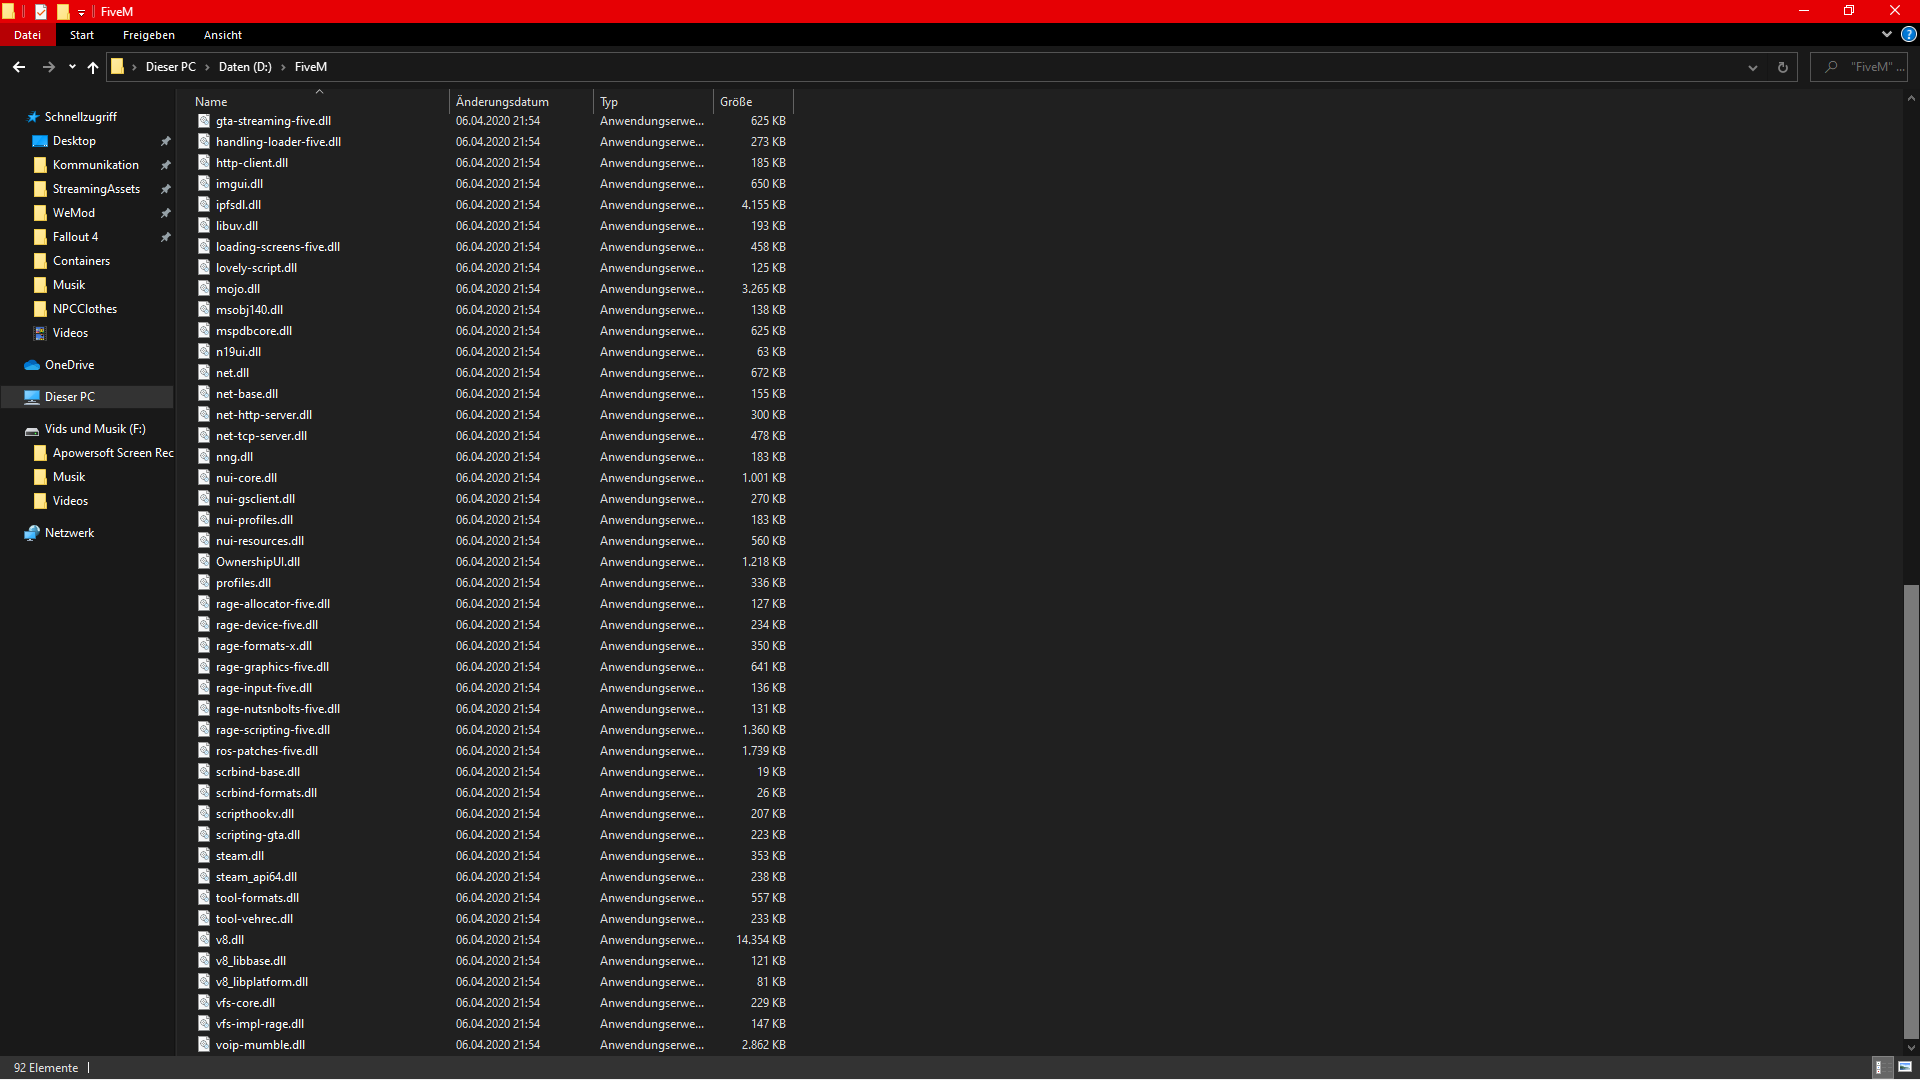Unpin WeMod from Schnellzugriff
The width and height of the screenshot is (1920, 1080).
pos(165,212)
